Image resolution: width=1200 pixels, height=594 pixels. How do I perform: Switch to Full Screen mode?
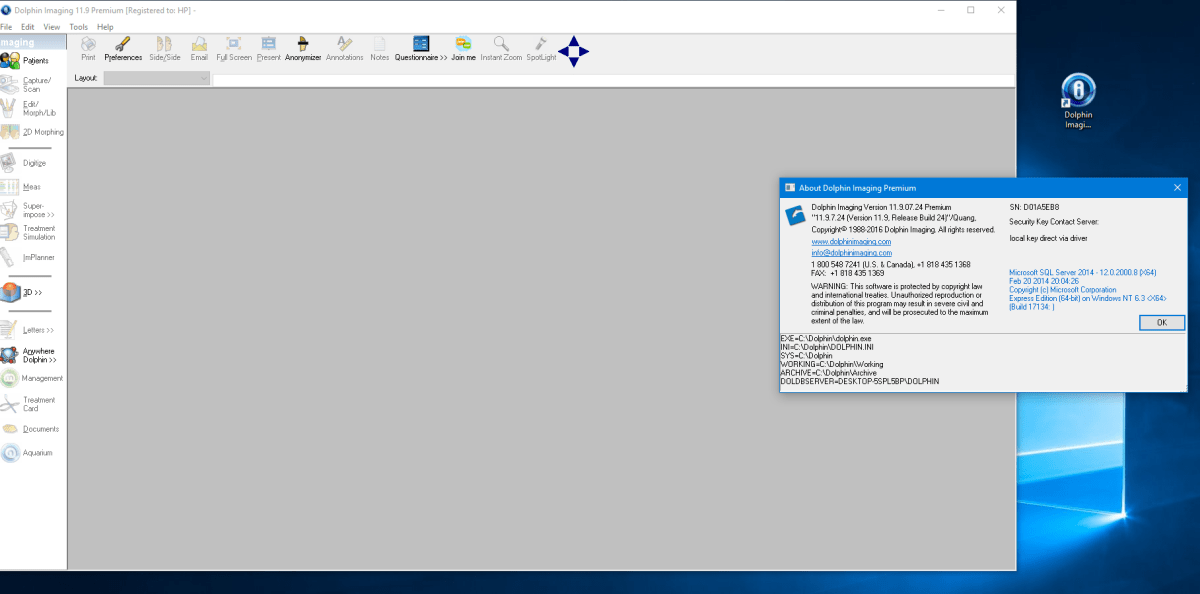point(233,49)
